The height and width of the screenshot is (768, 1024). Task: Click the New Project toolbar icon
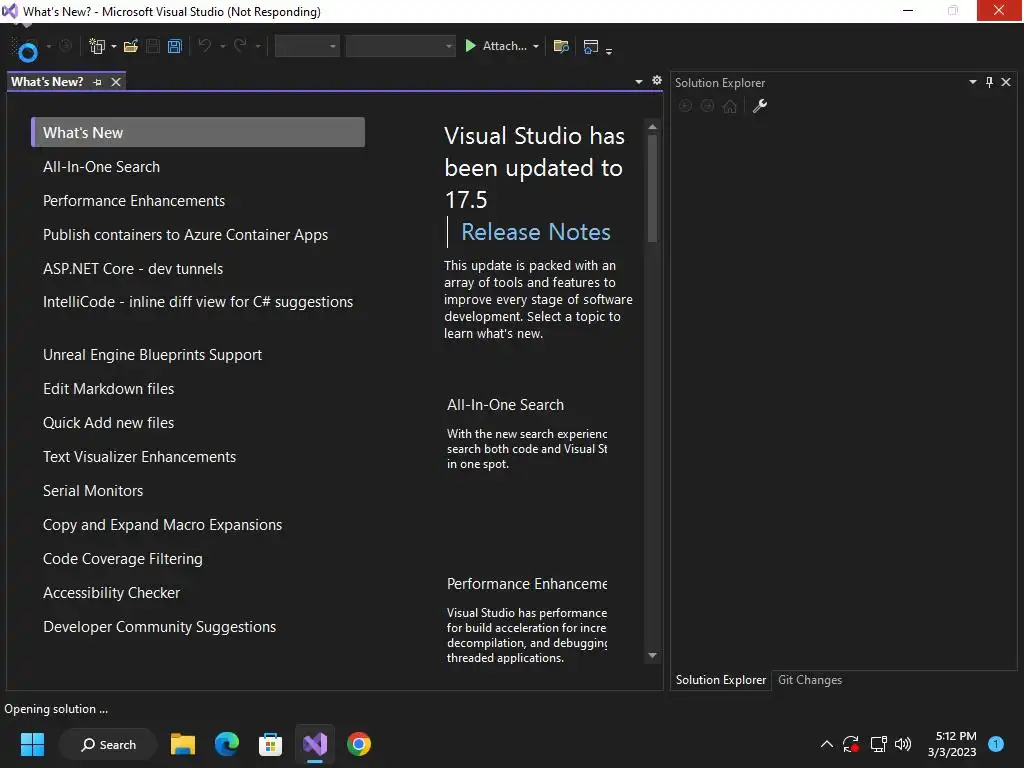97,46
